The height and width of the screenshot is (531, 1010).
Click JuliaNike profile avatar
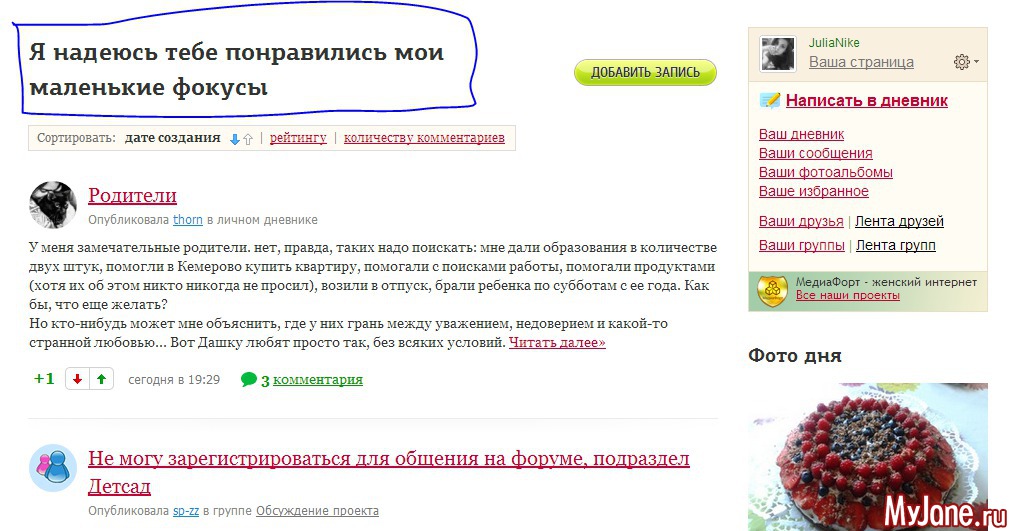[x=778, y=54]
